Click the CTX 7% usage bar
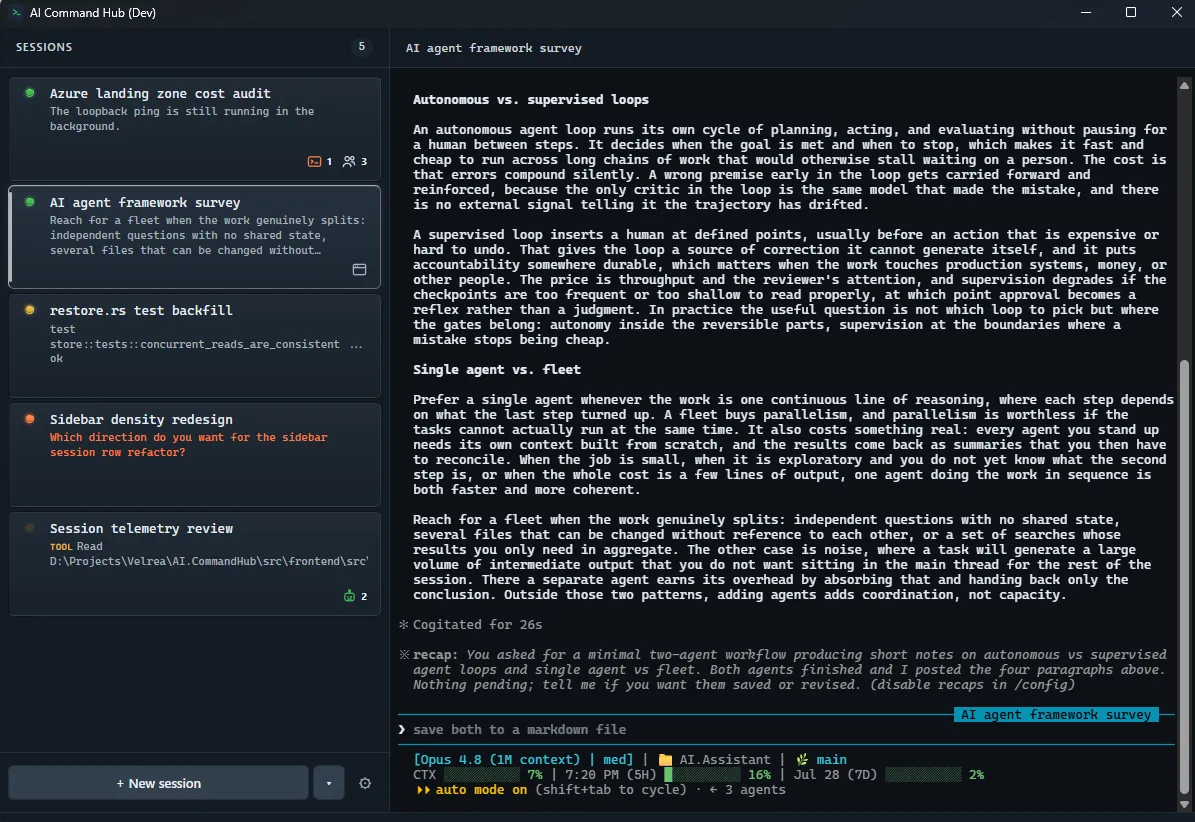The image size is (1195, 822). click(481, 775)
